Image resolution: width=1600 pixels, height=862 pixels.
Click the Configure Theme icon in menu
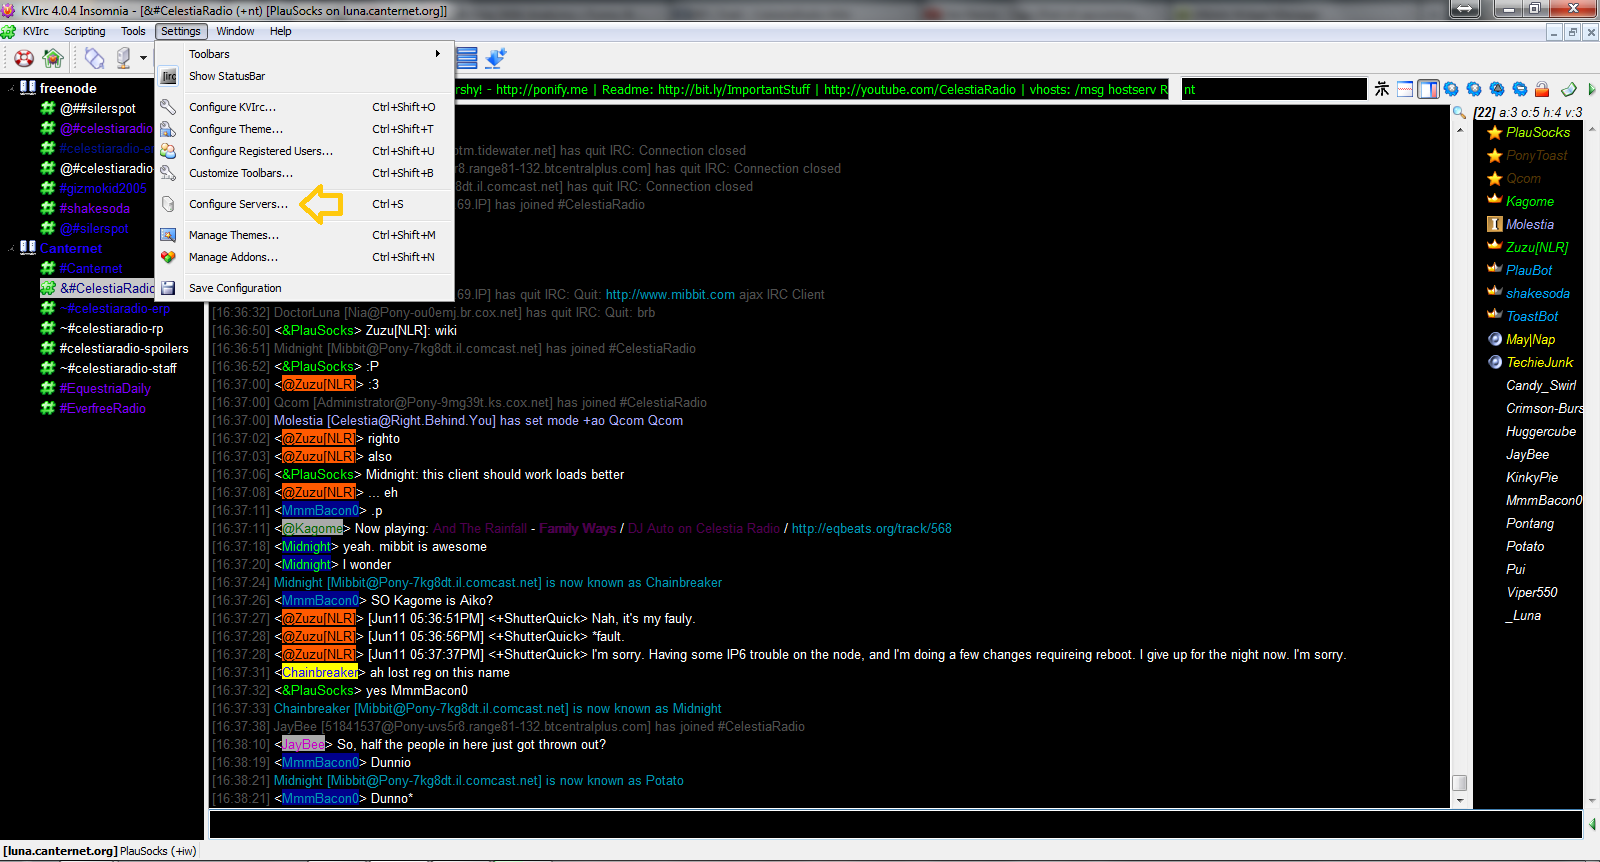[x=169, y=129]
